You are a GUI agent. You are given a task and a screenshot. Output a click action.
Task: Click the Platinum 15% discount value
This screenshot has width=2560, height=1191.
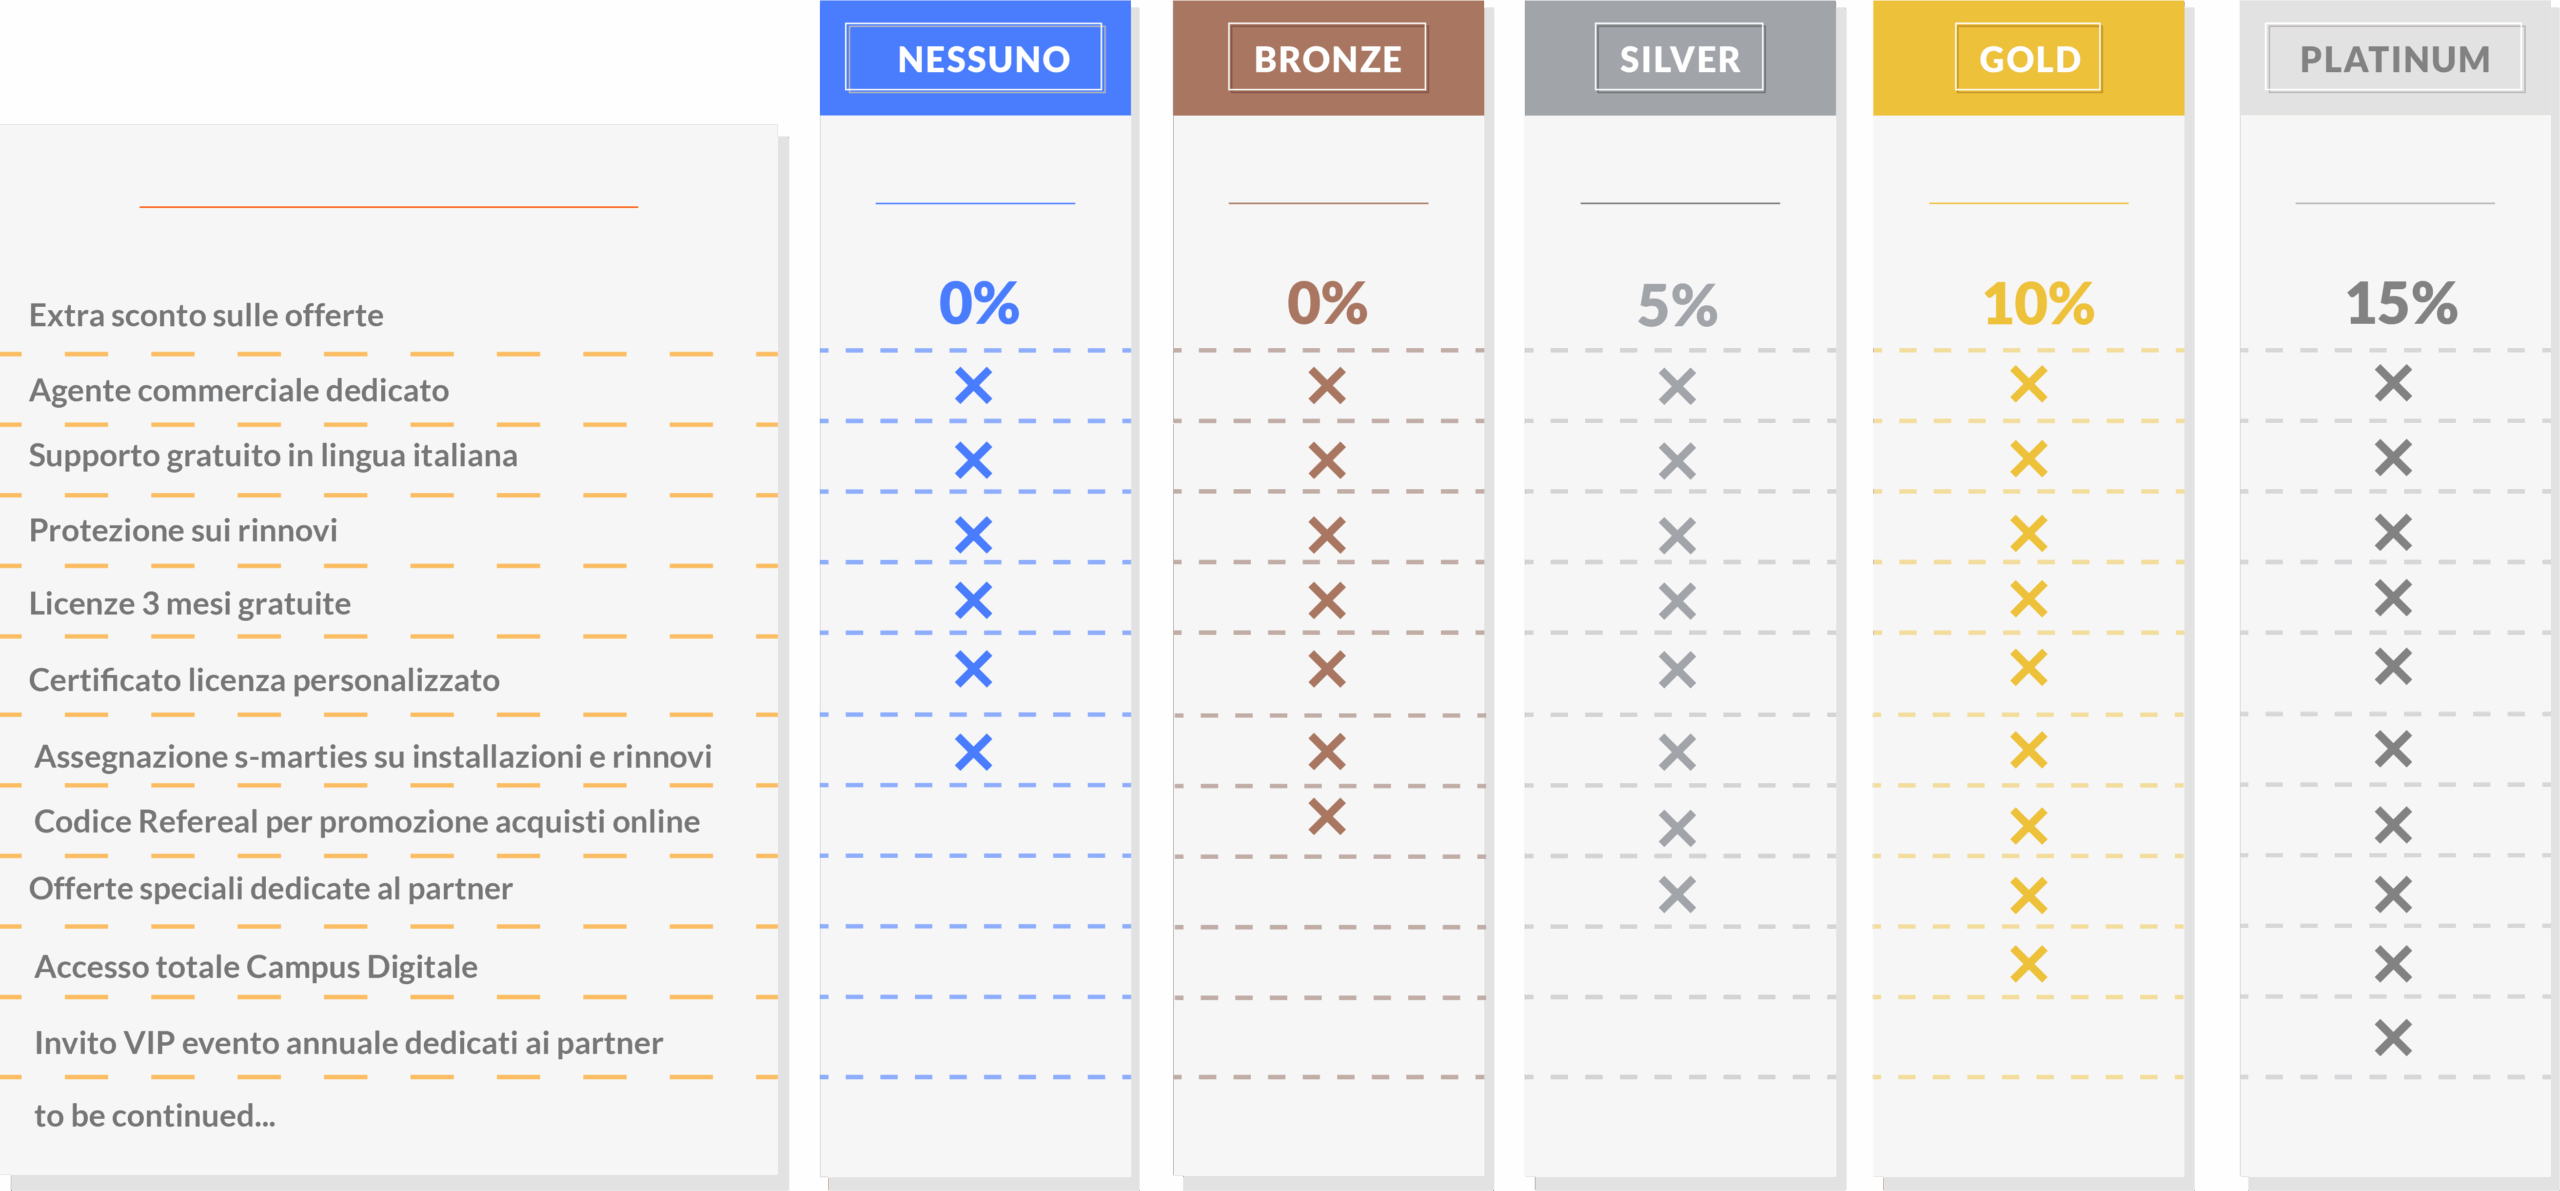2401,304
